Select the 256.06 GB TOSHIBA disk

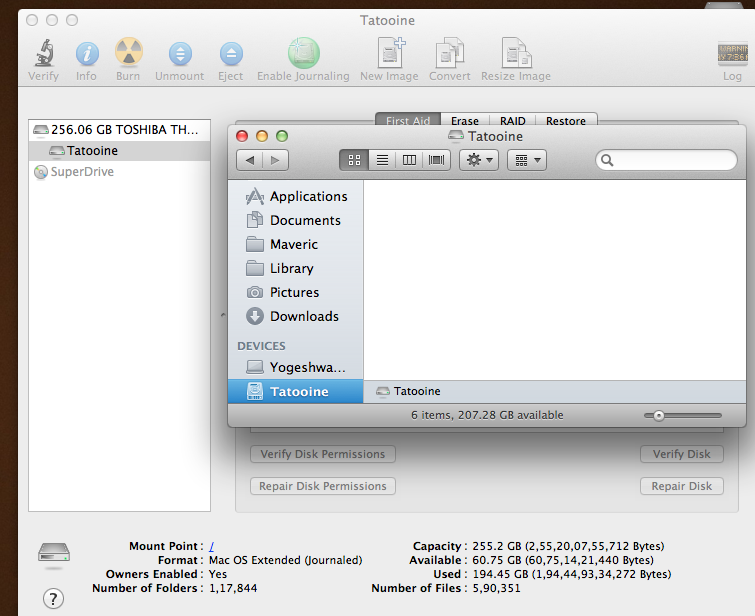(119, 130)
